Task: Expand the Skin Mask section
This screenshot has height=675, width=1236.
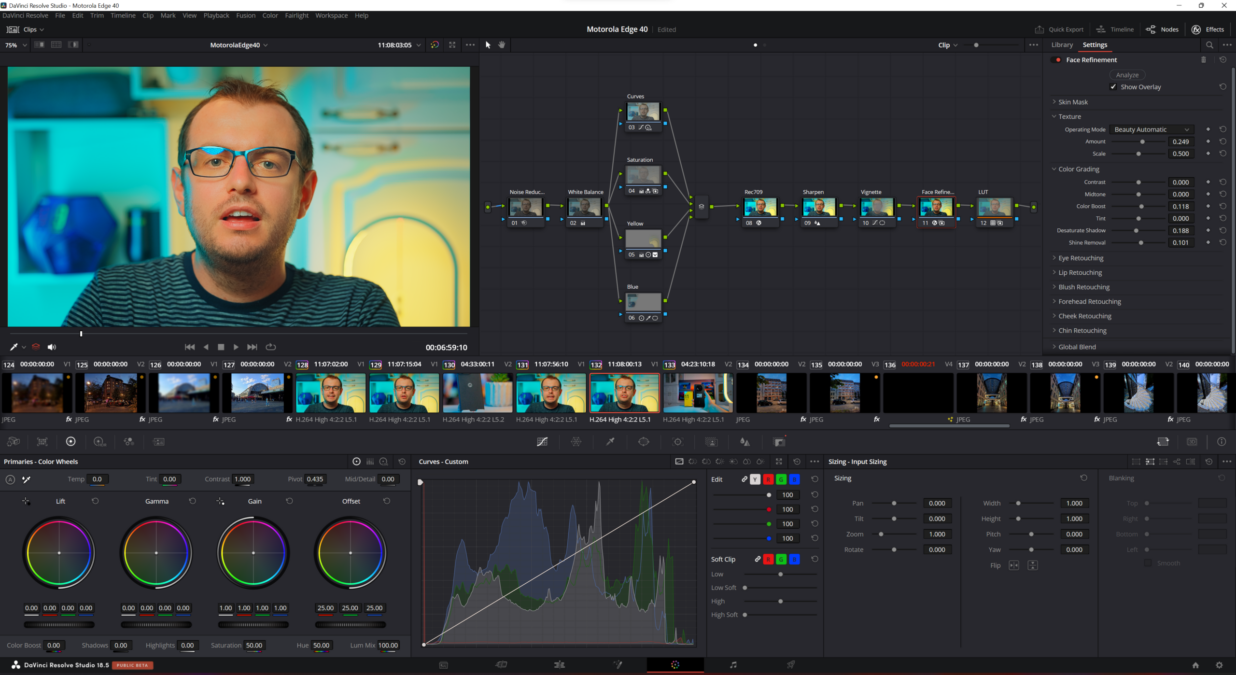Action: [1073, 102]
